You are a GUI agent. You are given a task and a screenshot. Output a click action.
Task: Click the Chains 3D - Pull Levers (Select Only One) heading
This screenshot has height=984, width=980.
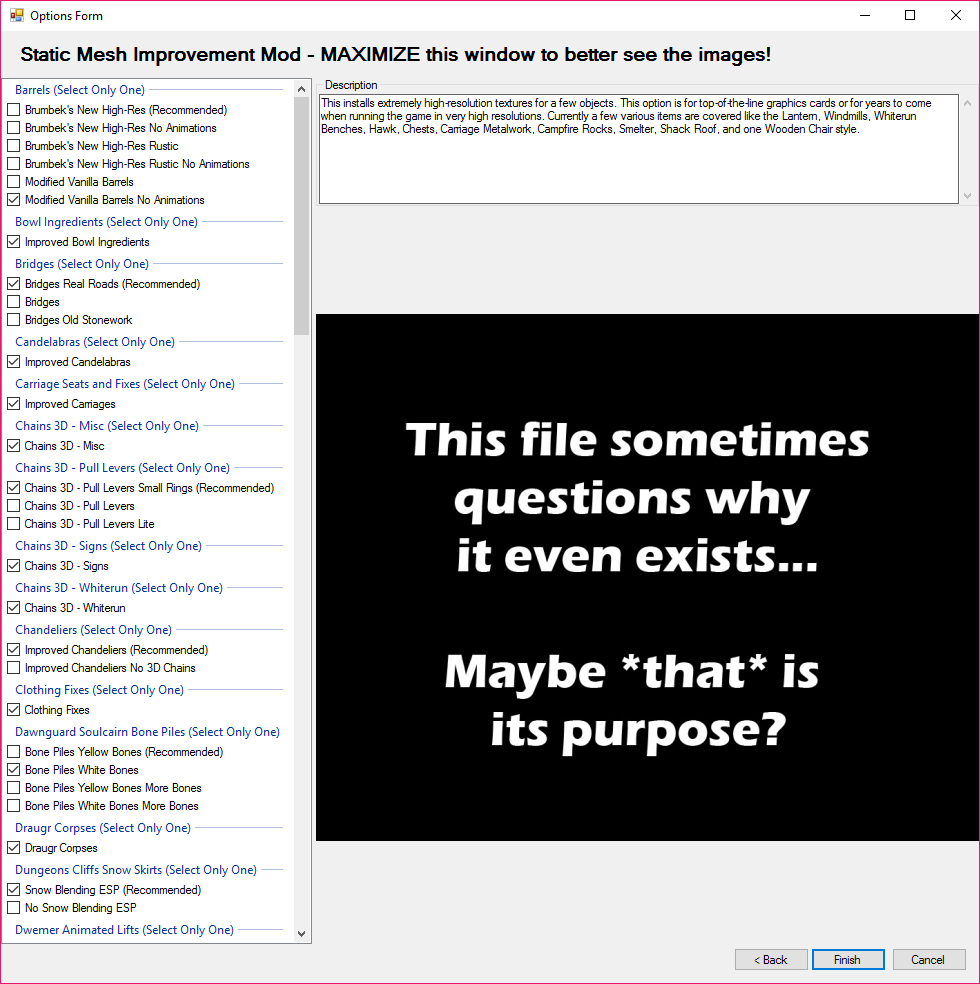(x=122, y=468)
